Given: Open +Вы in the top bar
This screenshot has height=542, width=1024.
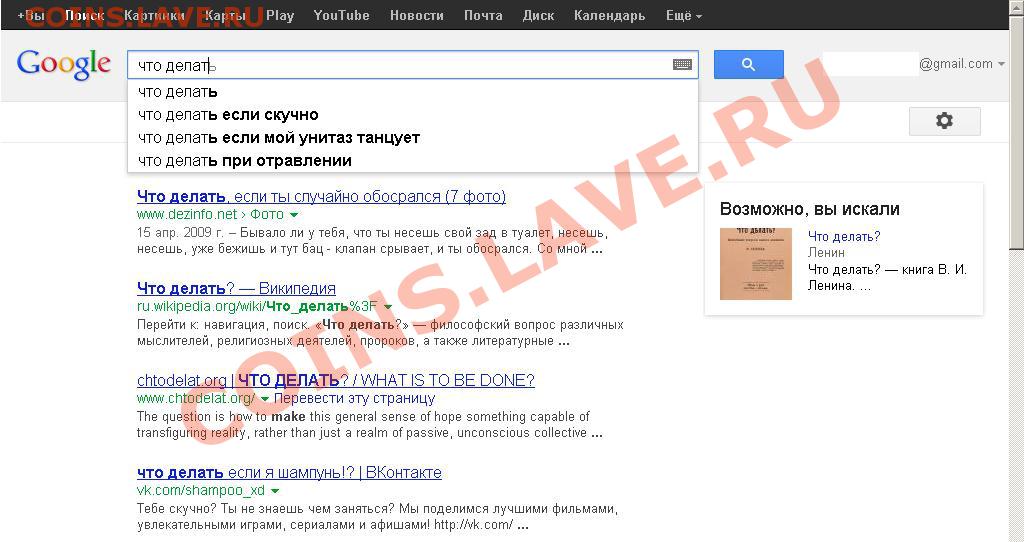Looking at the screenshot, I should (x=31, y=15).
